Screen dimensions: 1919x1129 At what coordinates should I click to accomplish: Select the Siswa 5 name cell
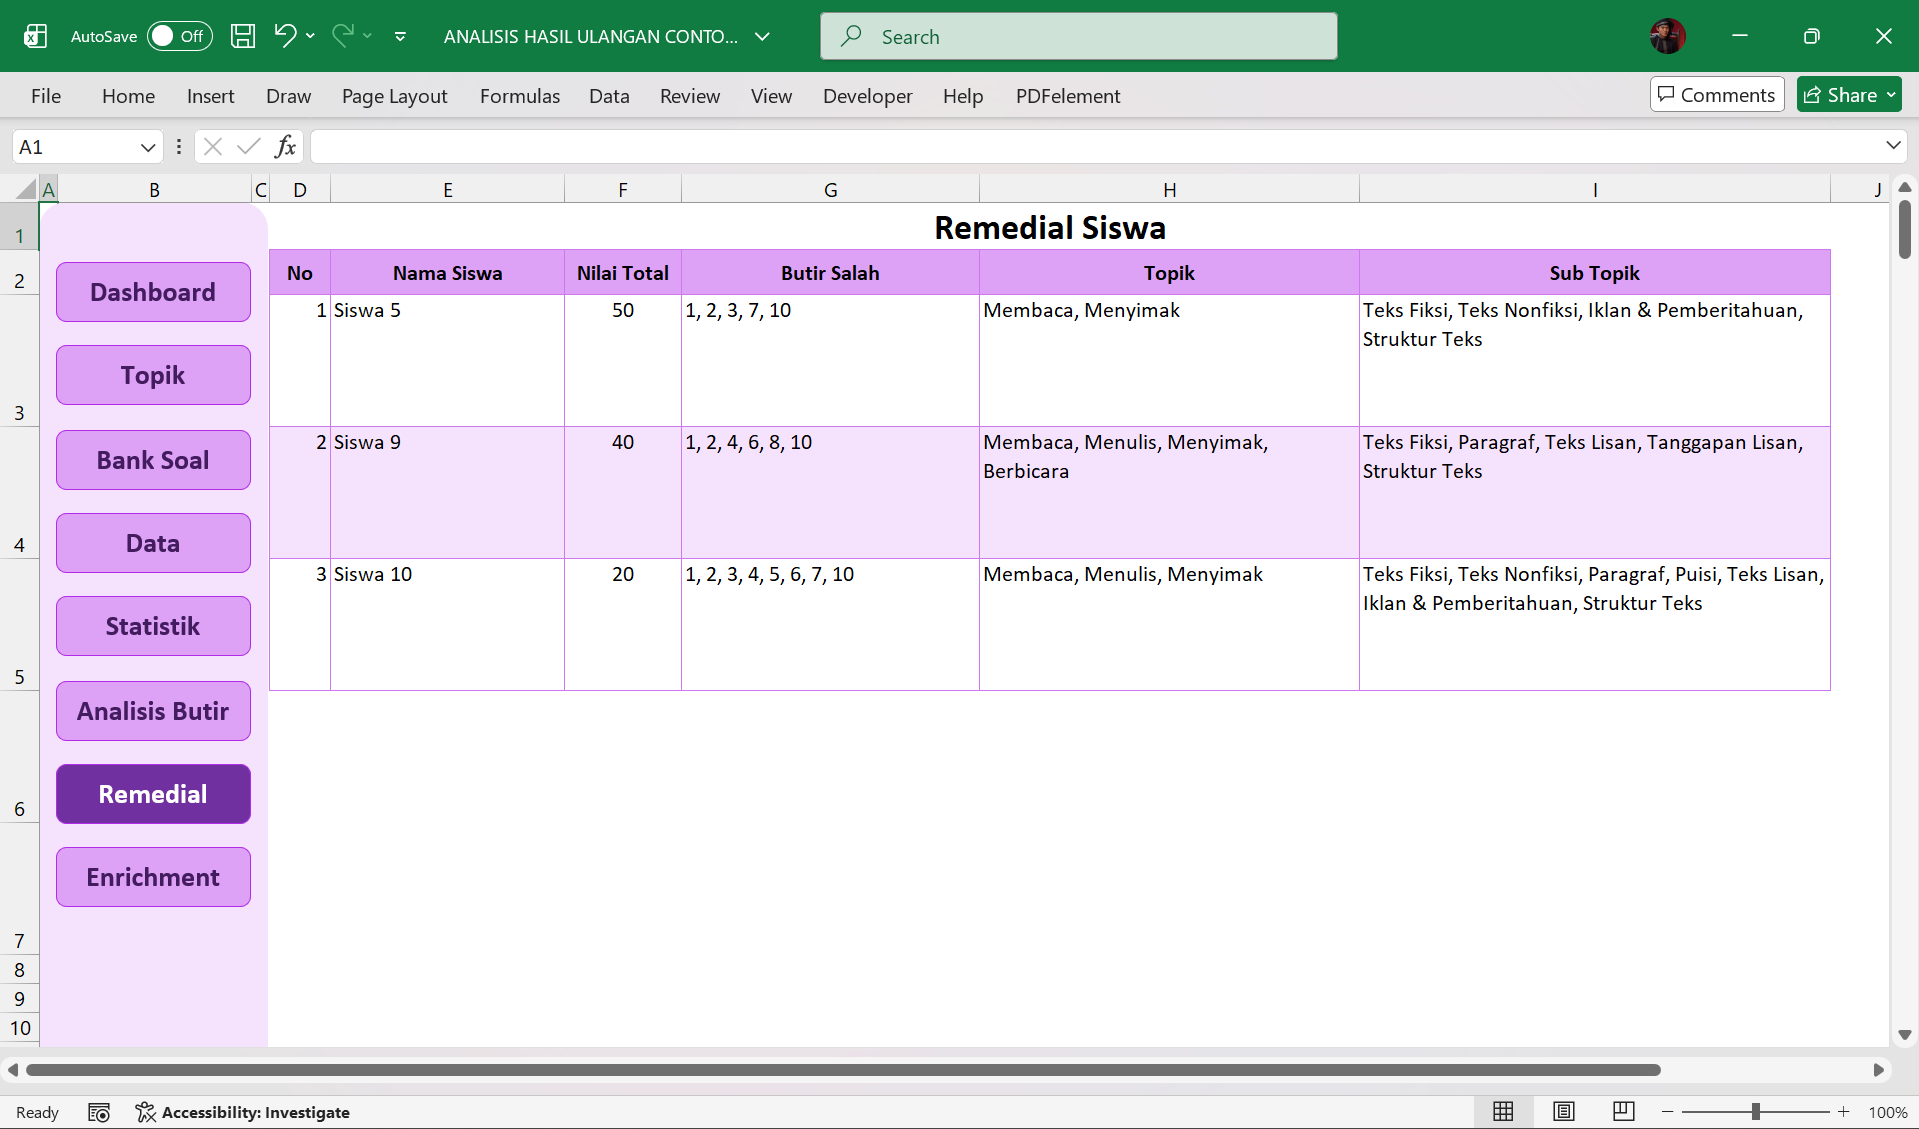pyautogui.click(x=447, y=361)
